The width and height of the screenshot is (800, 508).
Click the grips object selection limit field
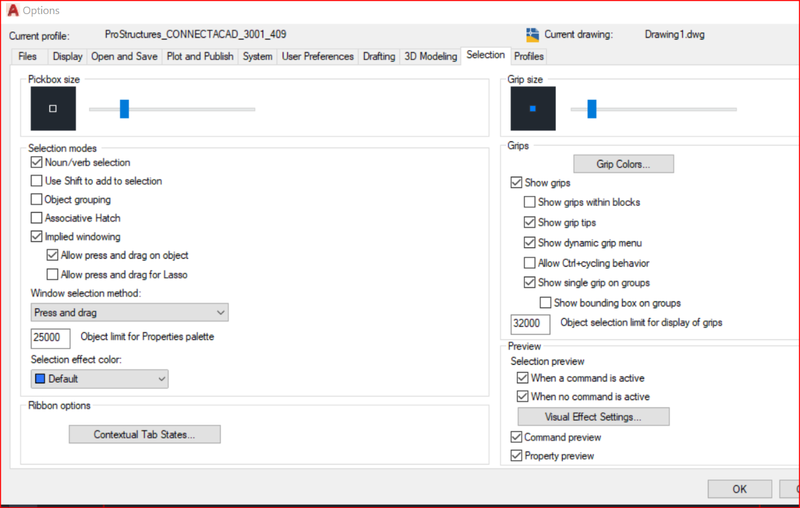(x=530, y=323)
